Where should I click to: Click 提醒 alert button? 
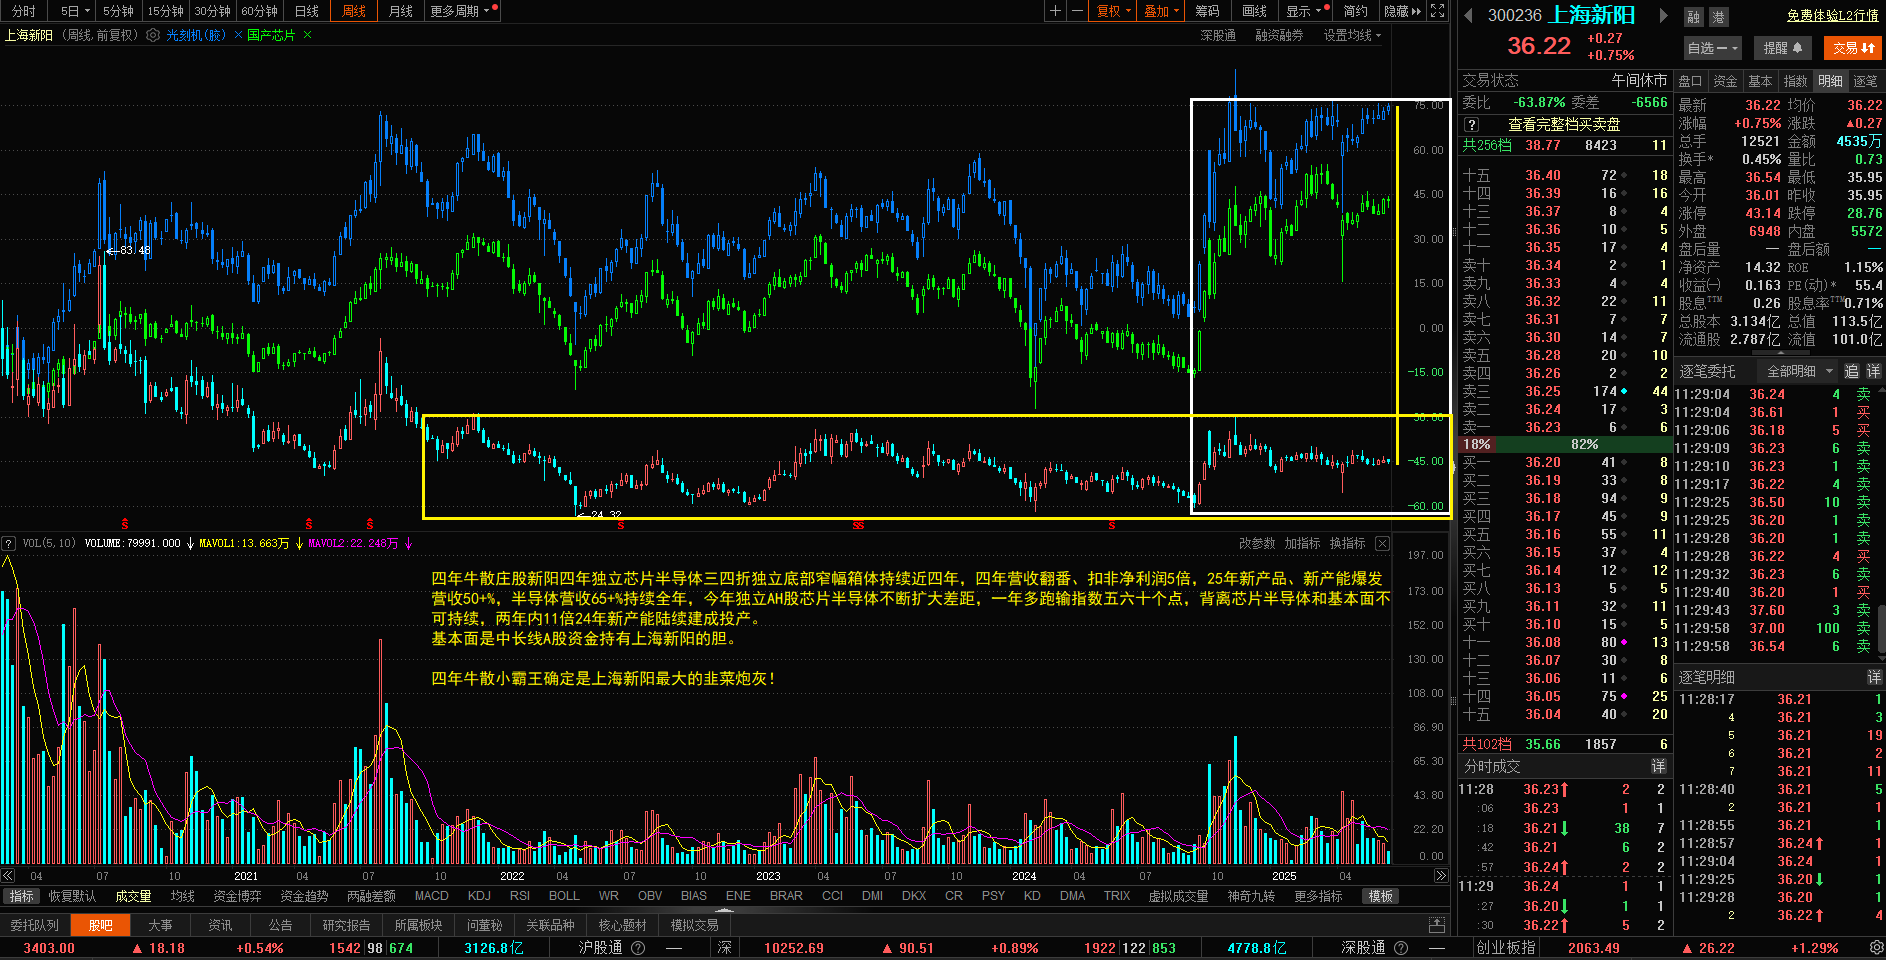coord(1782,48)
